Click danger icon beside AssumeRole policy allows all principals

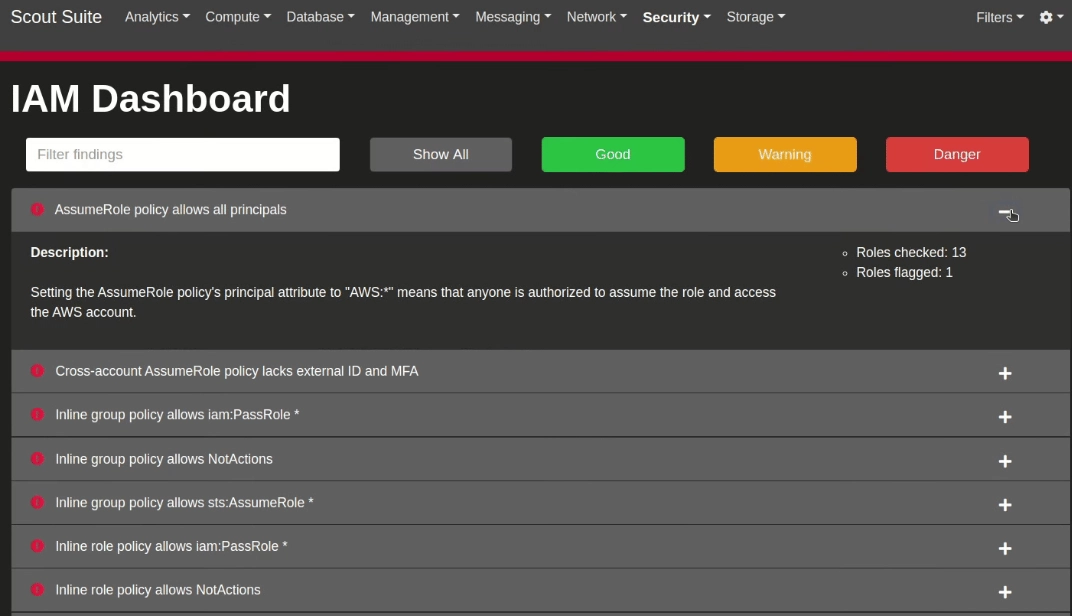(x=37, y=209)
